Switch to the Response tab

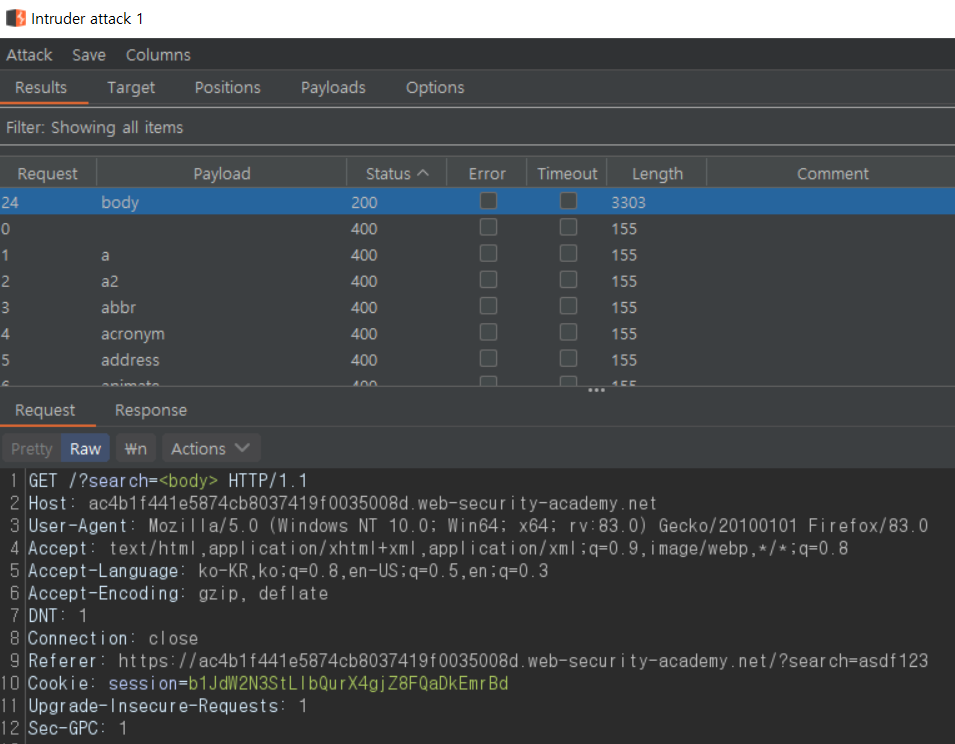pos(150,410)
